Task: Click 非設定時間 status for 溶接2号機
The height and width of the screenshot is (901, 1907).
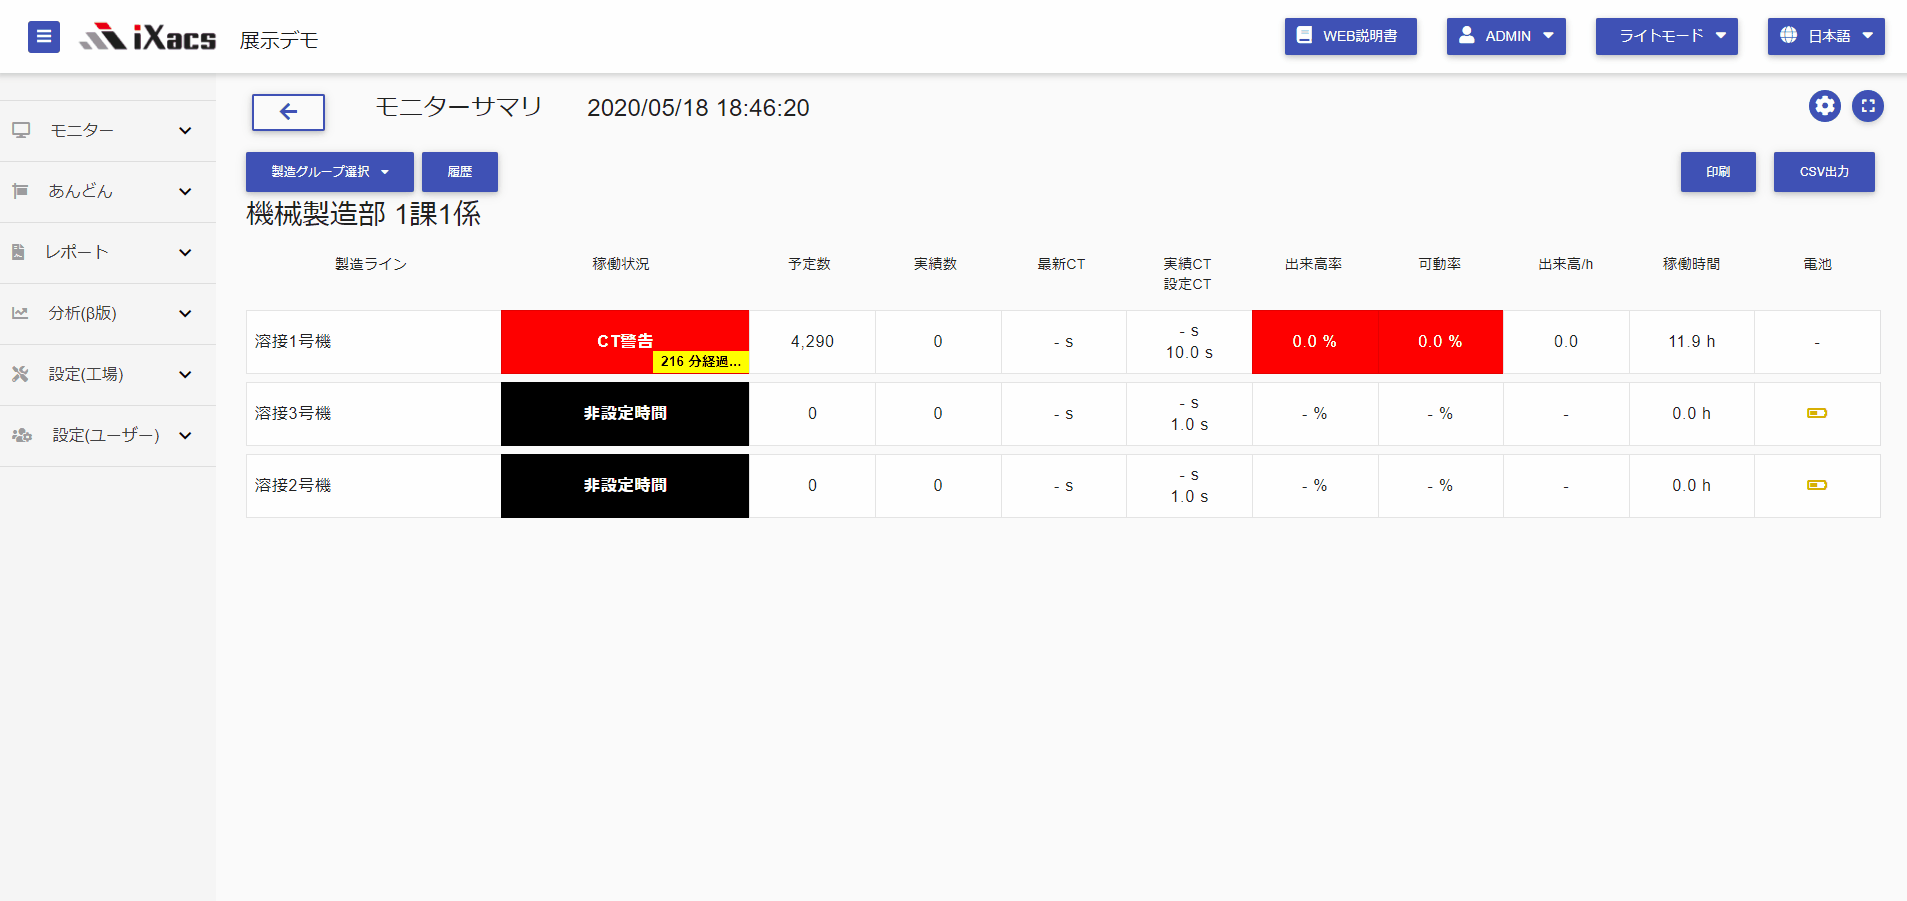Action: [x=625, y=486]
